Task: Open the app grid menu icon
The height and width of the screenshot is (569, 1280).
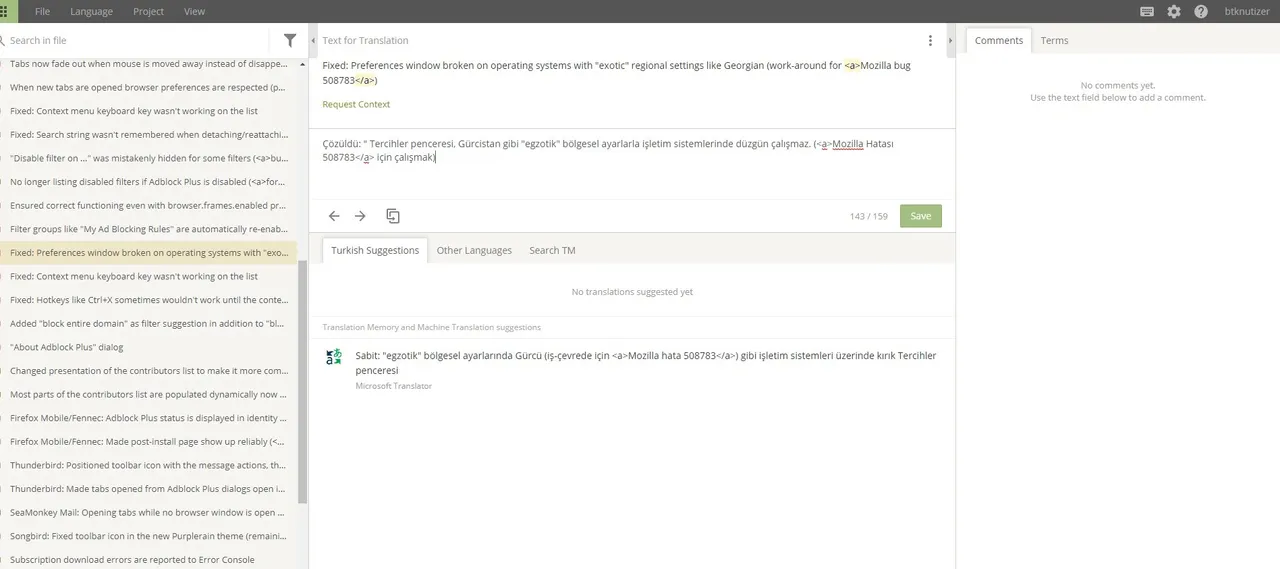Action: click(4, 11)
